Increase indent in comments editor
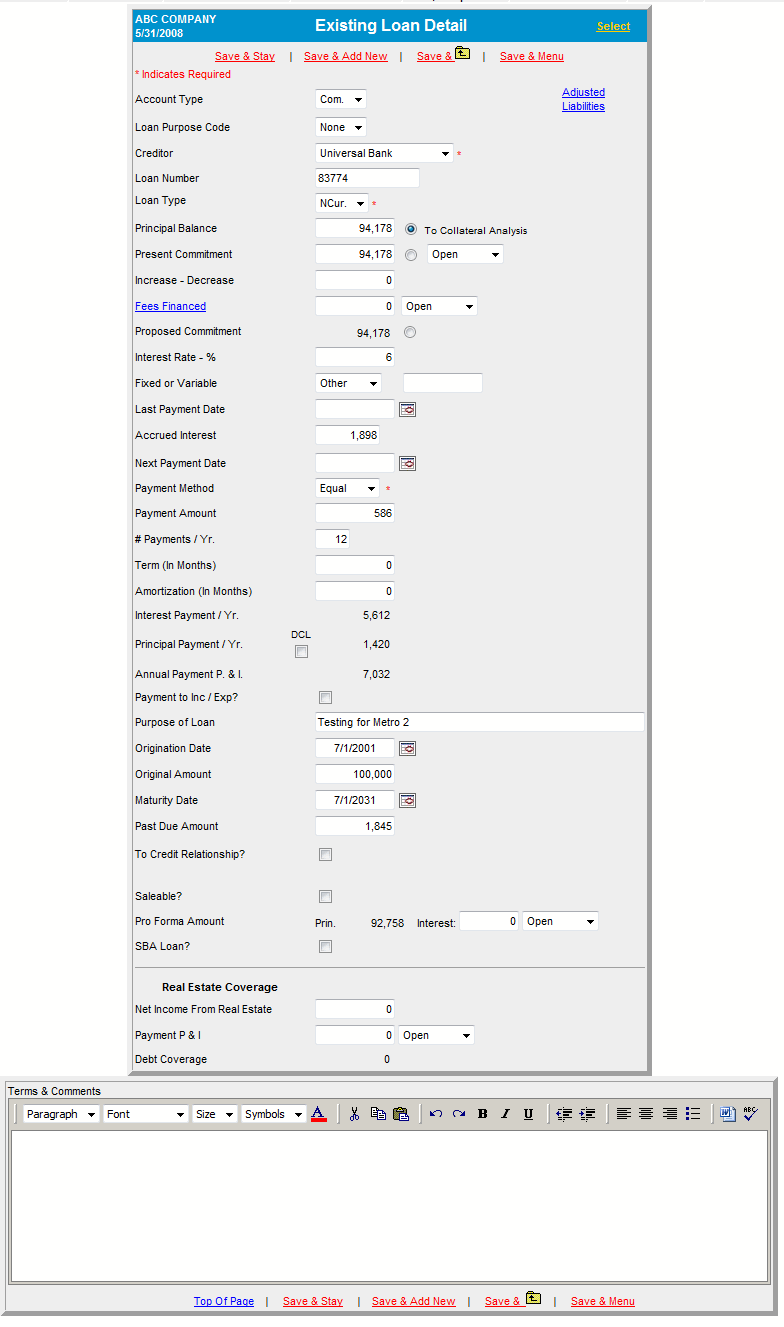 coord(587,1113)
